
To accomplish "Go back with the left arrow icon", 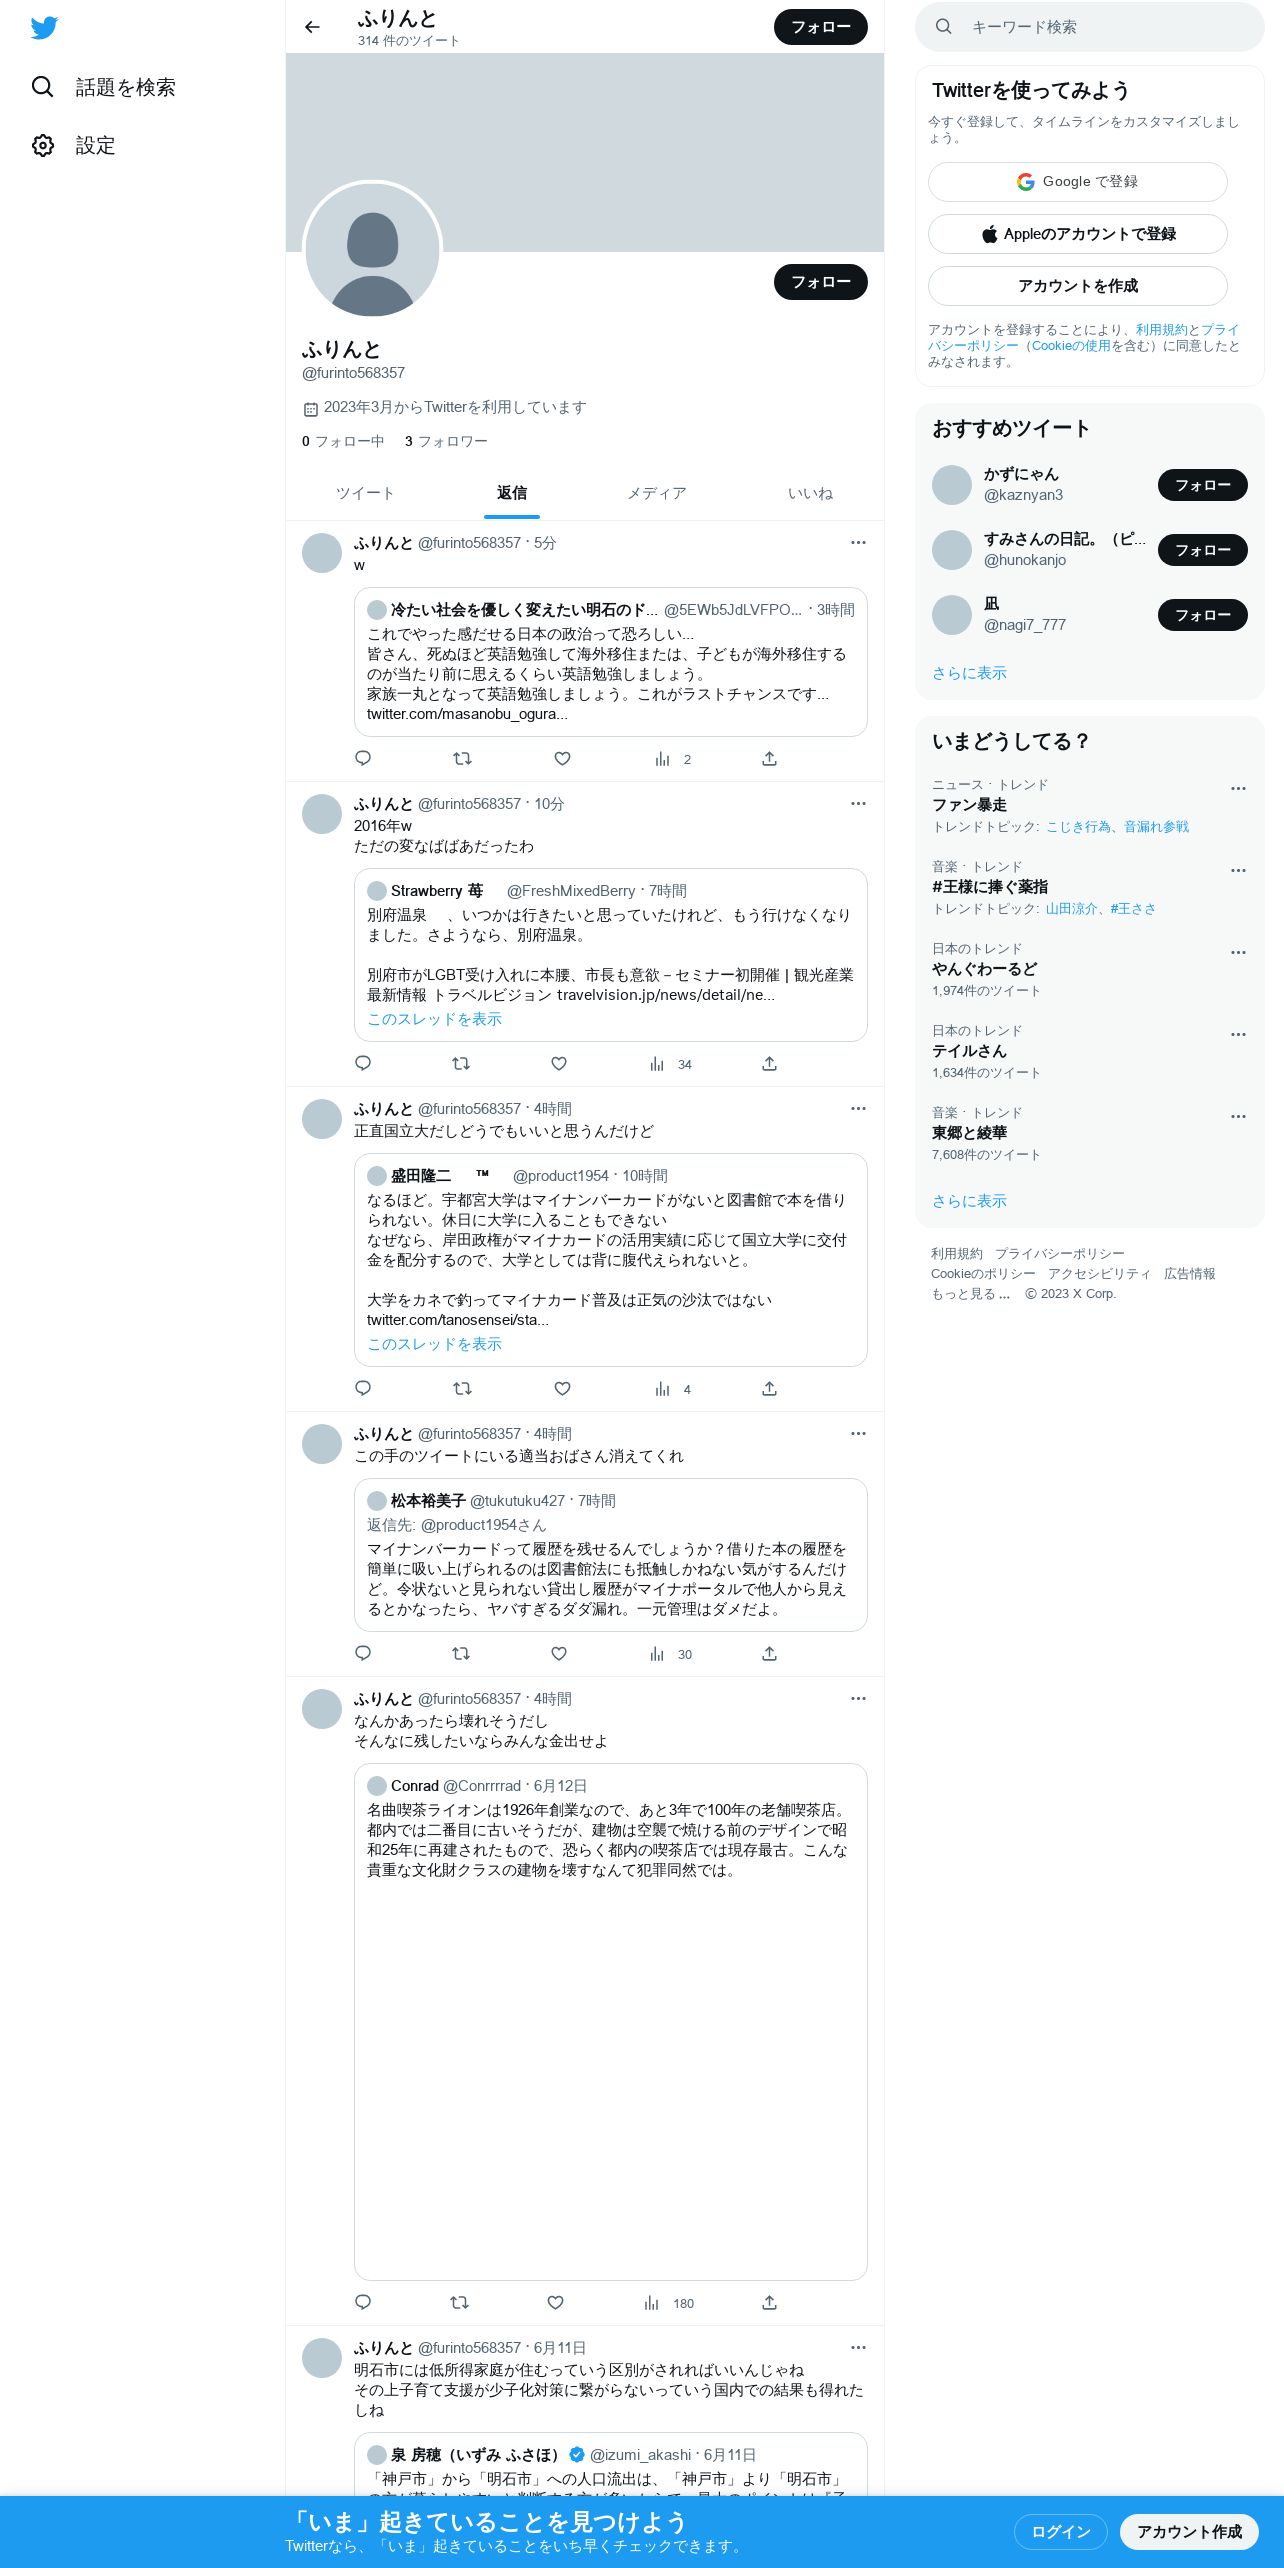I will point(313,27).
